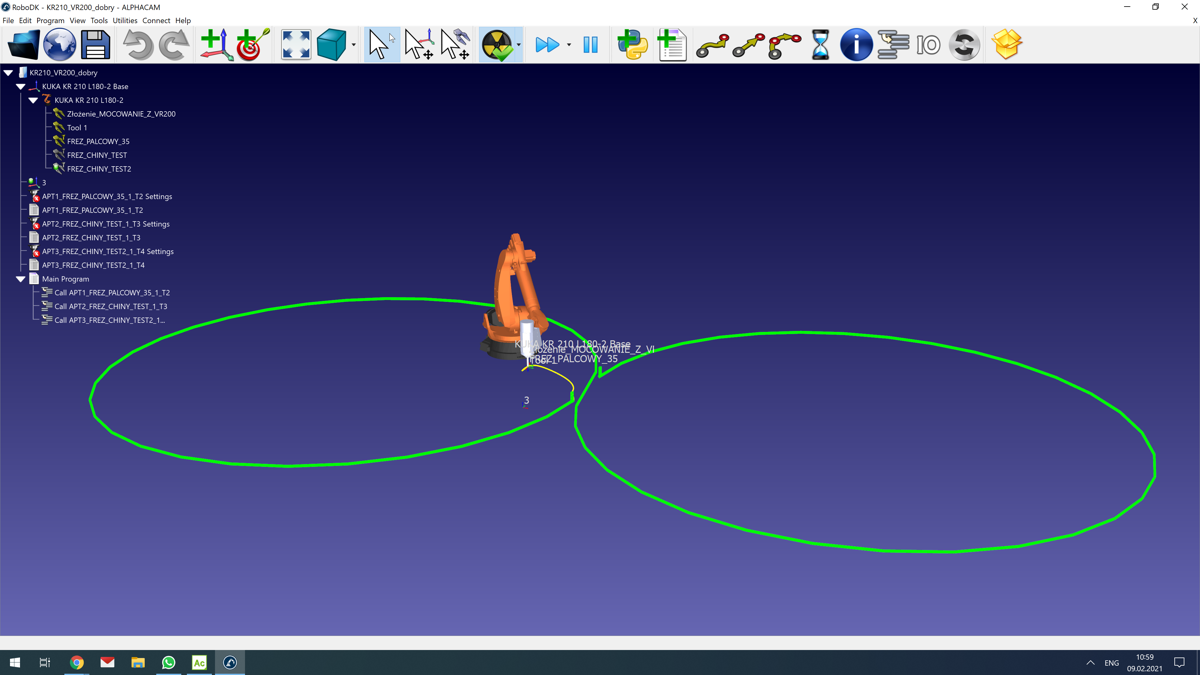Open the Help menu
This screenshot has height=675, width=1200.
[x=183, y=20]
